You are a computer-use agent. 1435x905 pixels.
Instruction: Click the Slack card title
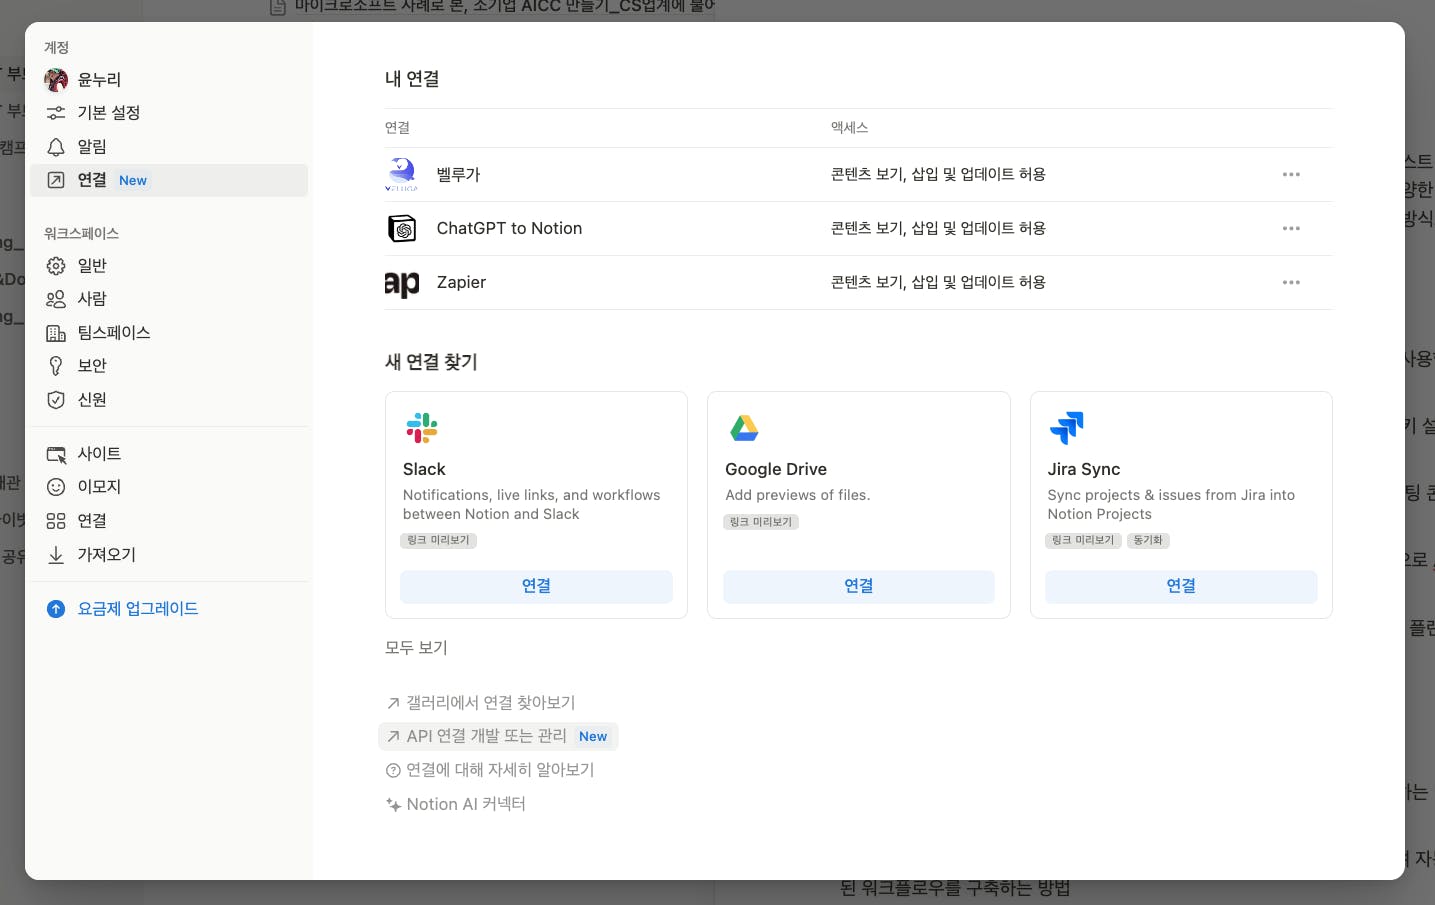point(424,469)
